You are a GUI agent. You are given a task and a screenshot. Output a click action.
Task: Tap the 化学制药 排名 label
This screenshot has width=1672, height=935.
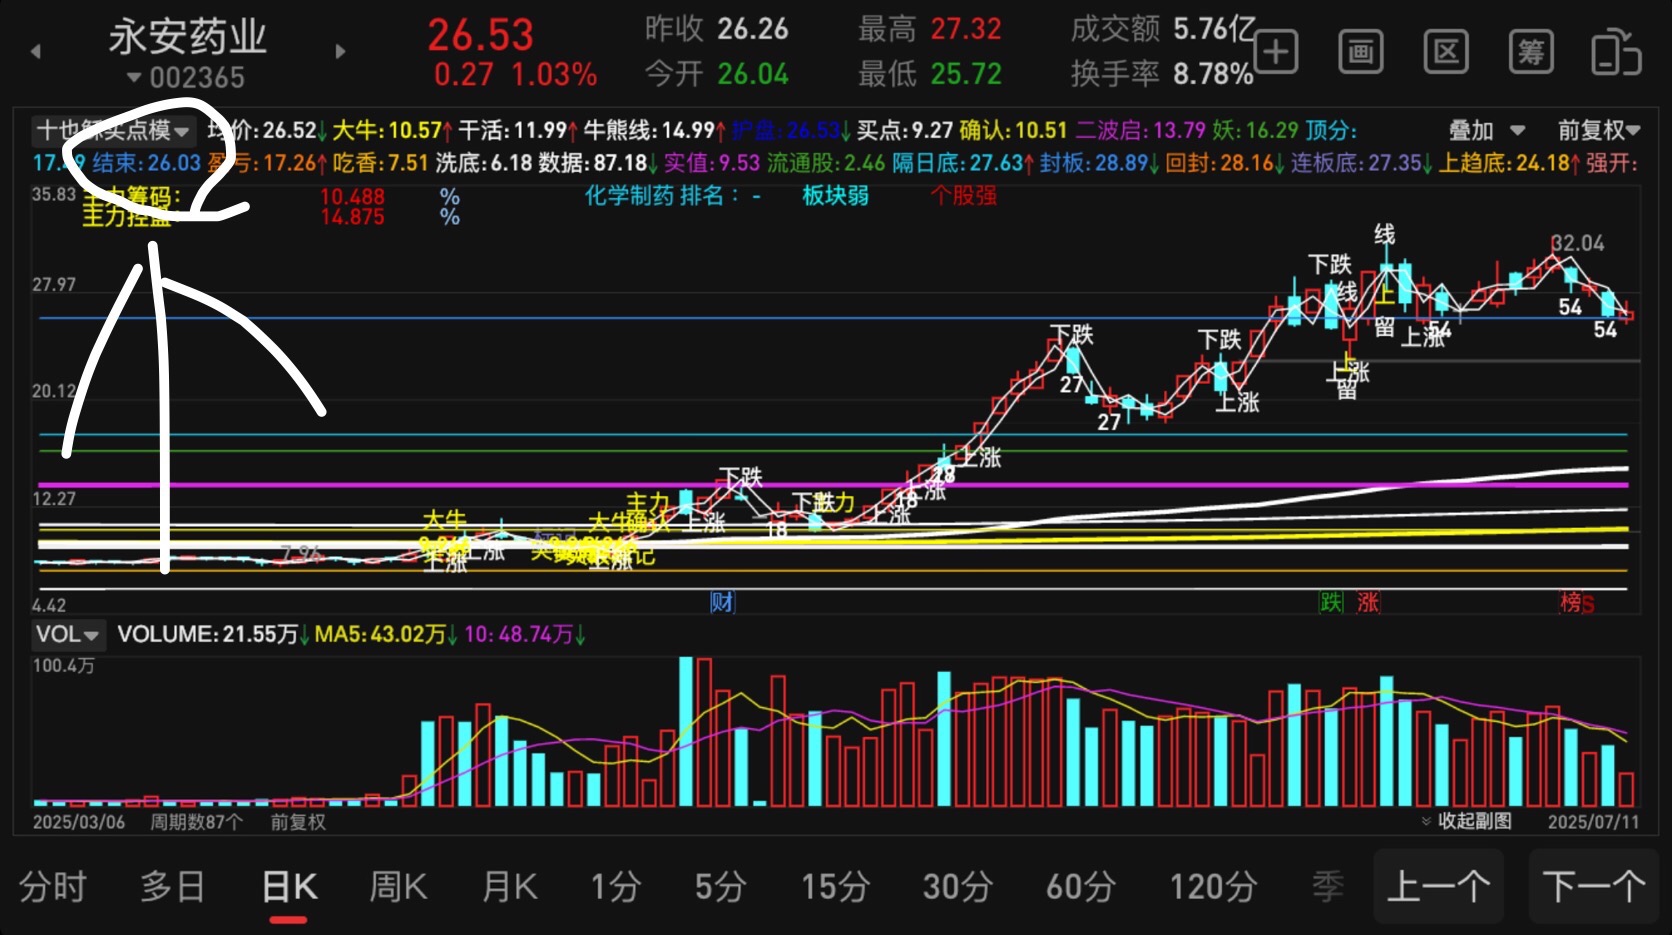661,196
